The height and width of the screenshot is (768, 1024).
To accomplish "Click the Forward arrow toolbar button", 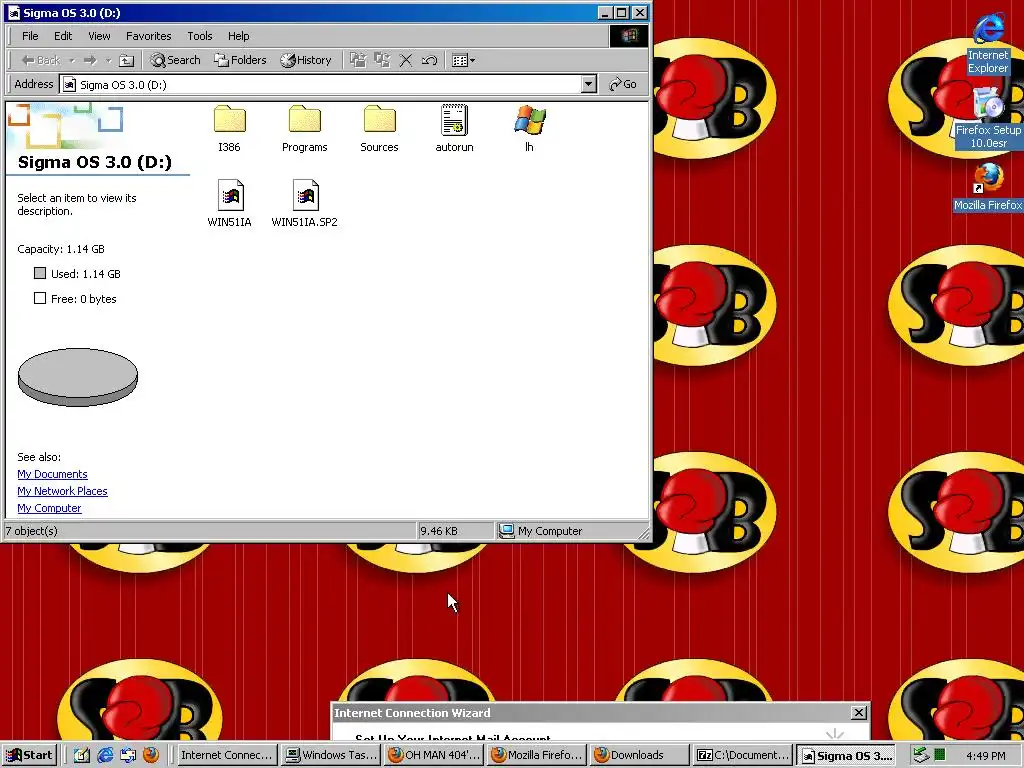I will [90, 61].
